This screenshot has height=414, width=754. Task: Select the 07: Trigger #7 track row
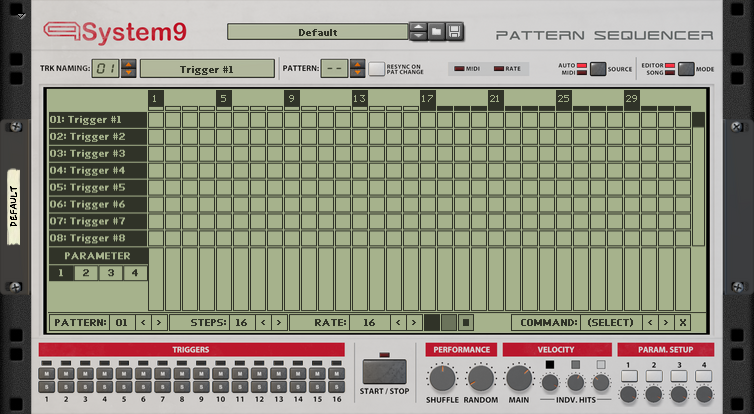tap(98, 221)
